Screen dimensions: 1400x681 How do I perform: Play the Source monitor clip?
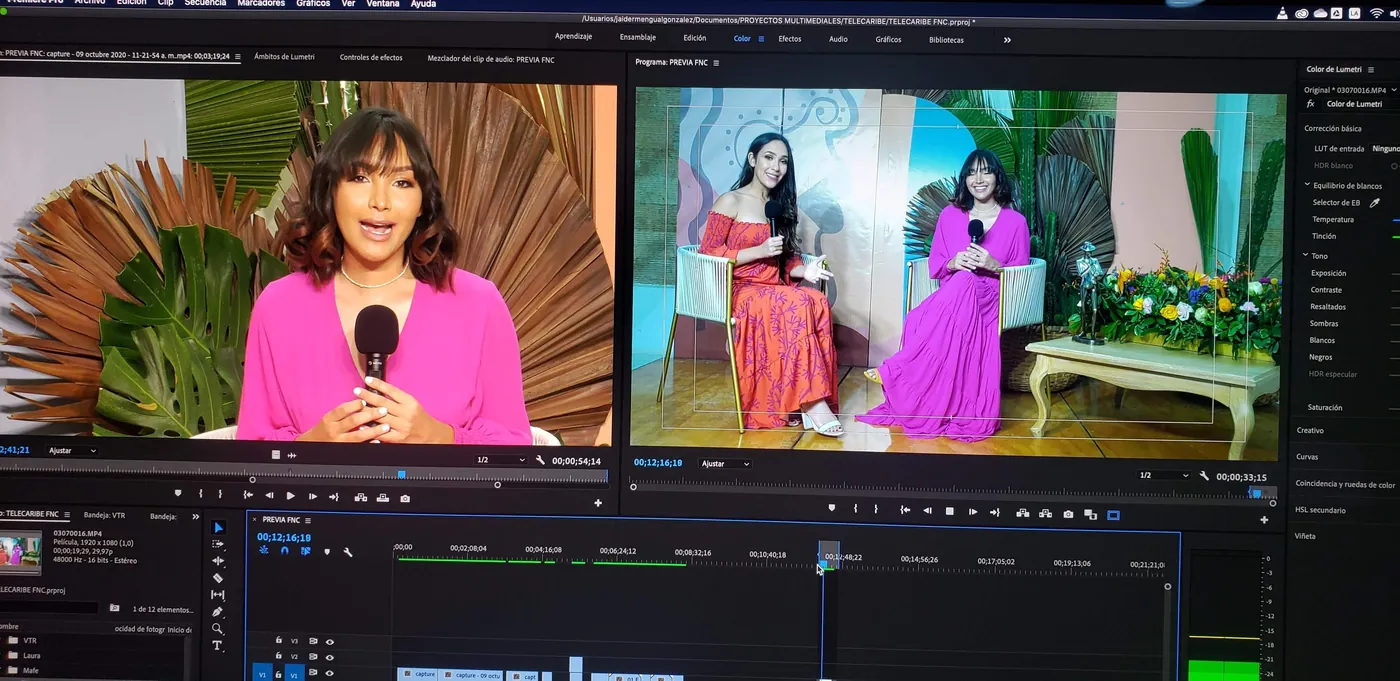291,496
